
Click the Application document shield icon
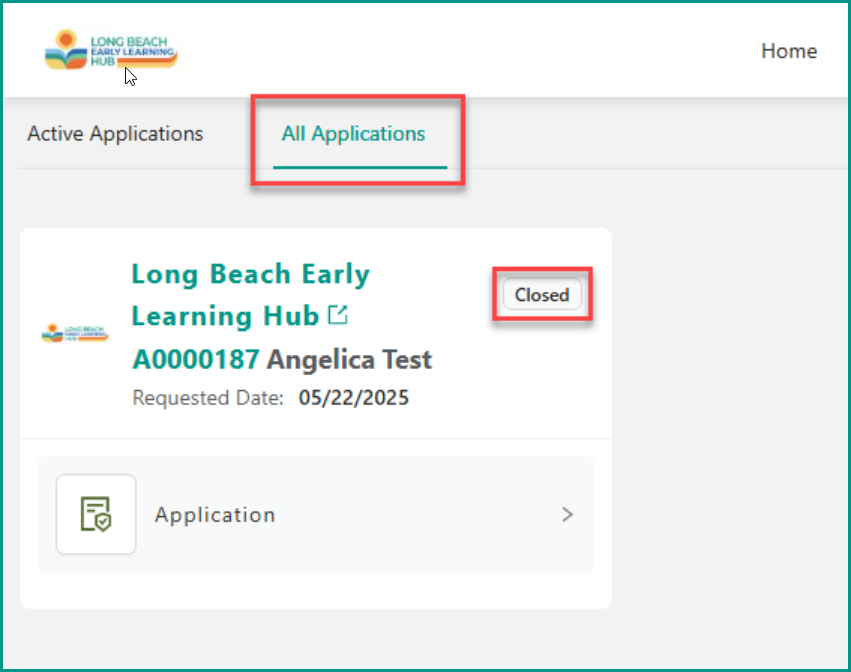point(96,514)
